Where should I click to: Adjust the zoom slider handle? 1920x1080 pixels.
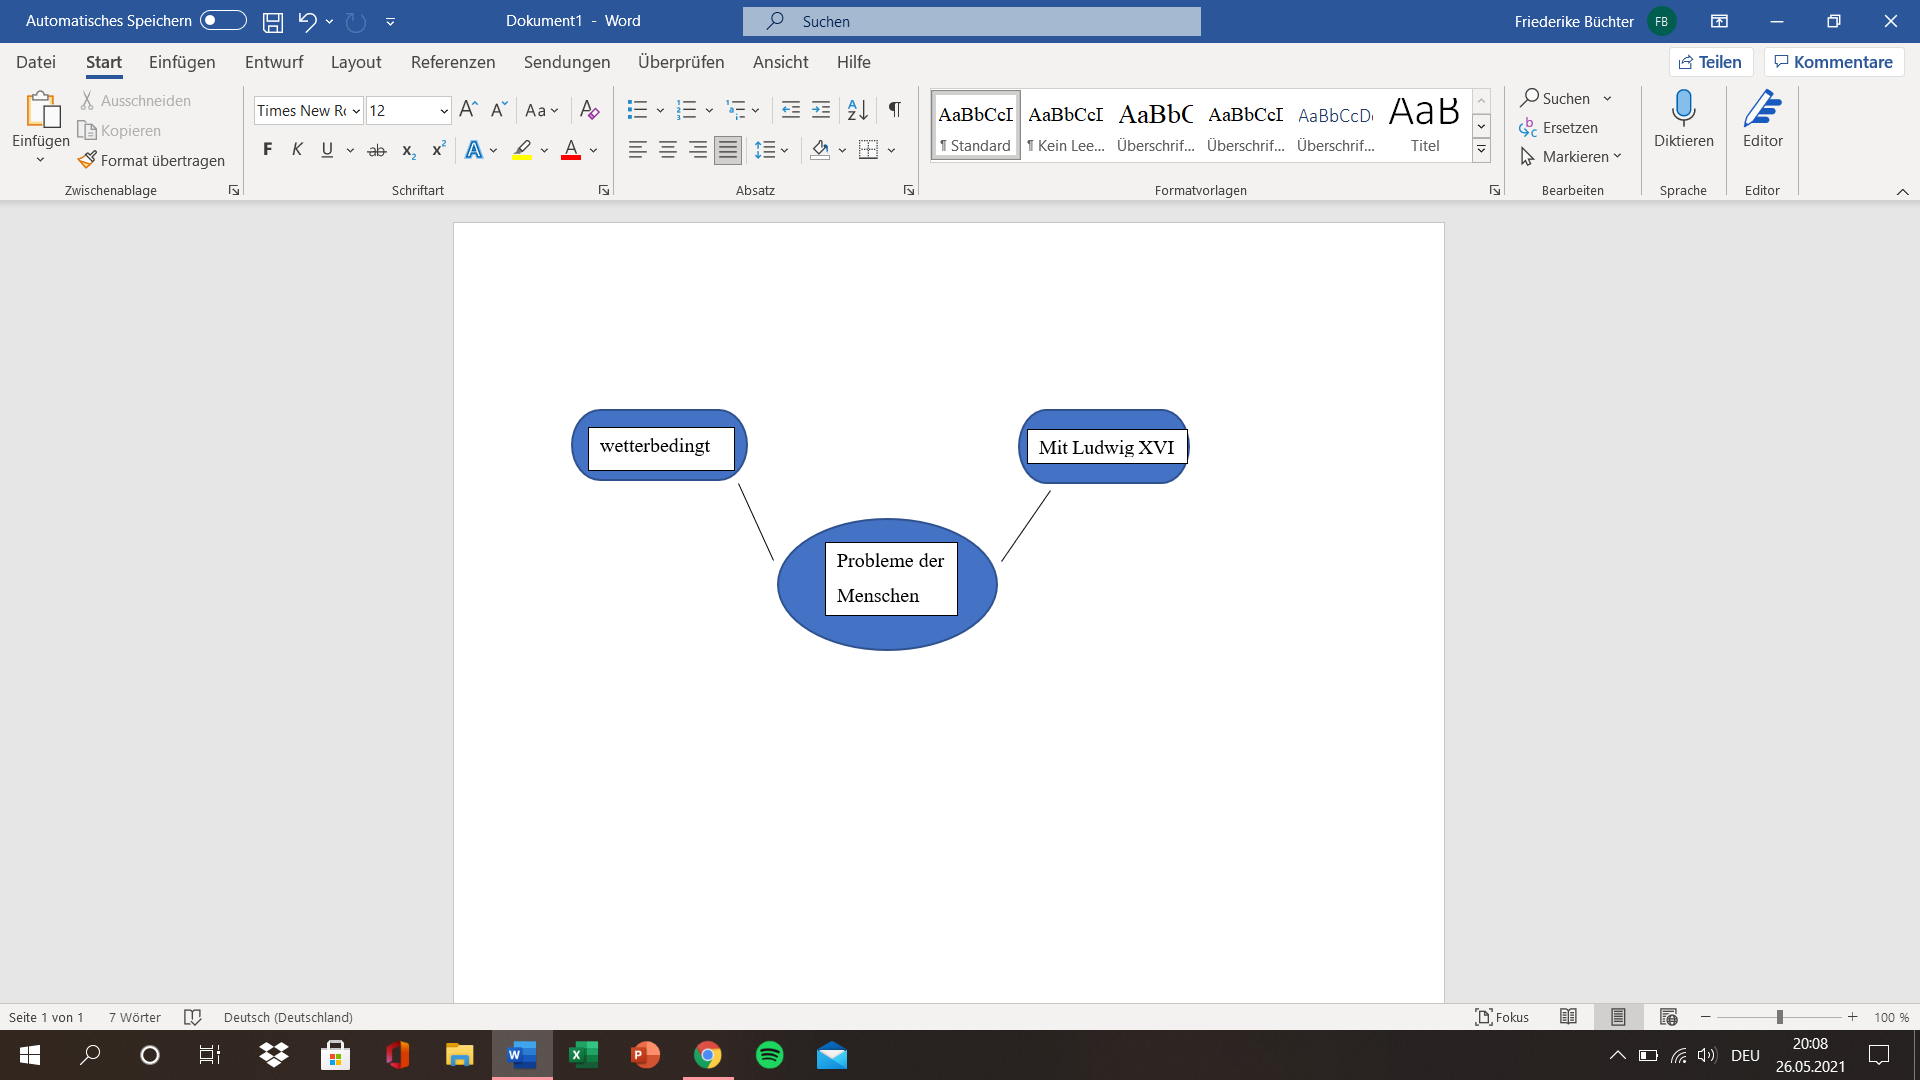coord(1780,1017)
